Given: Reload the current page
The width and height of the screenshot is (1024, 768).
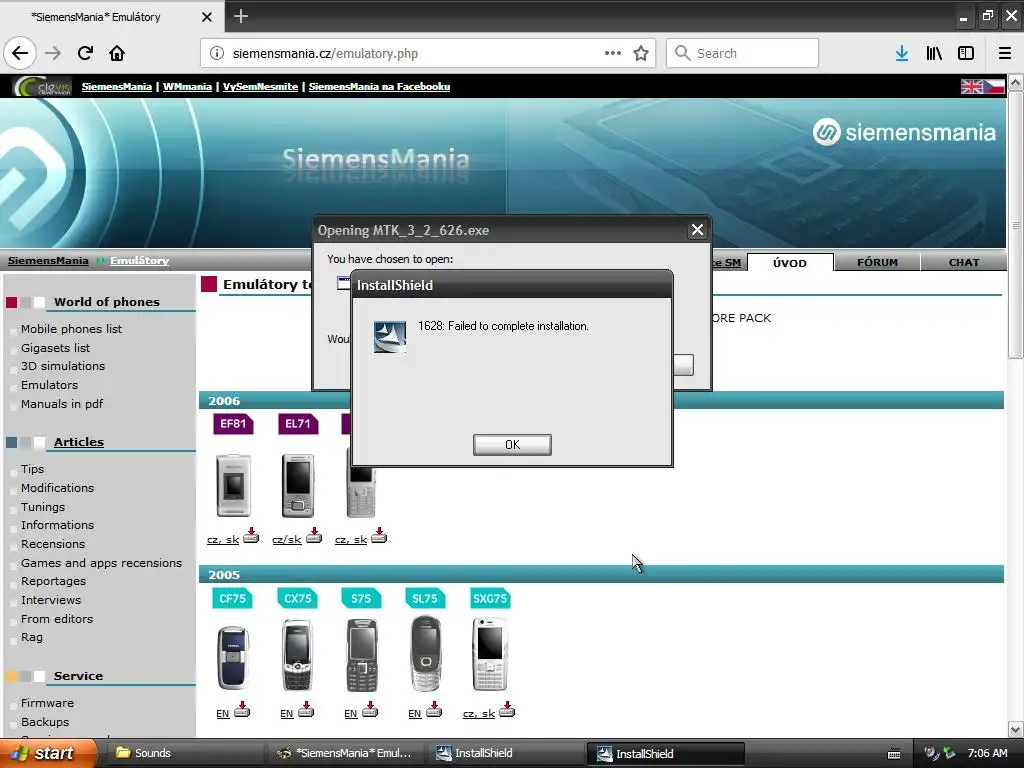Looking at the screenshot, I should click(x=85, y=53).
